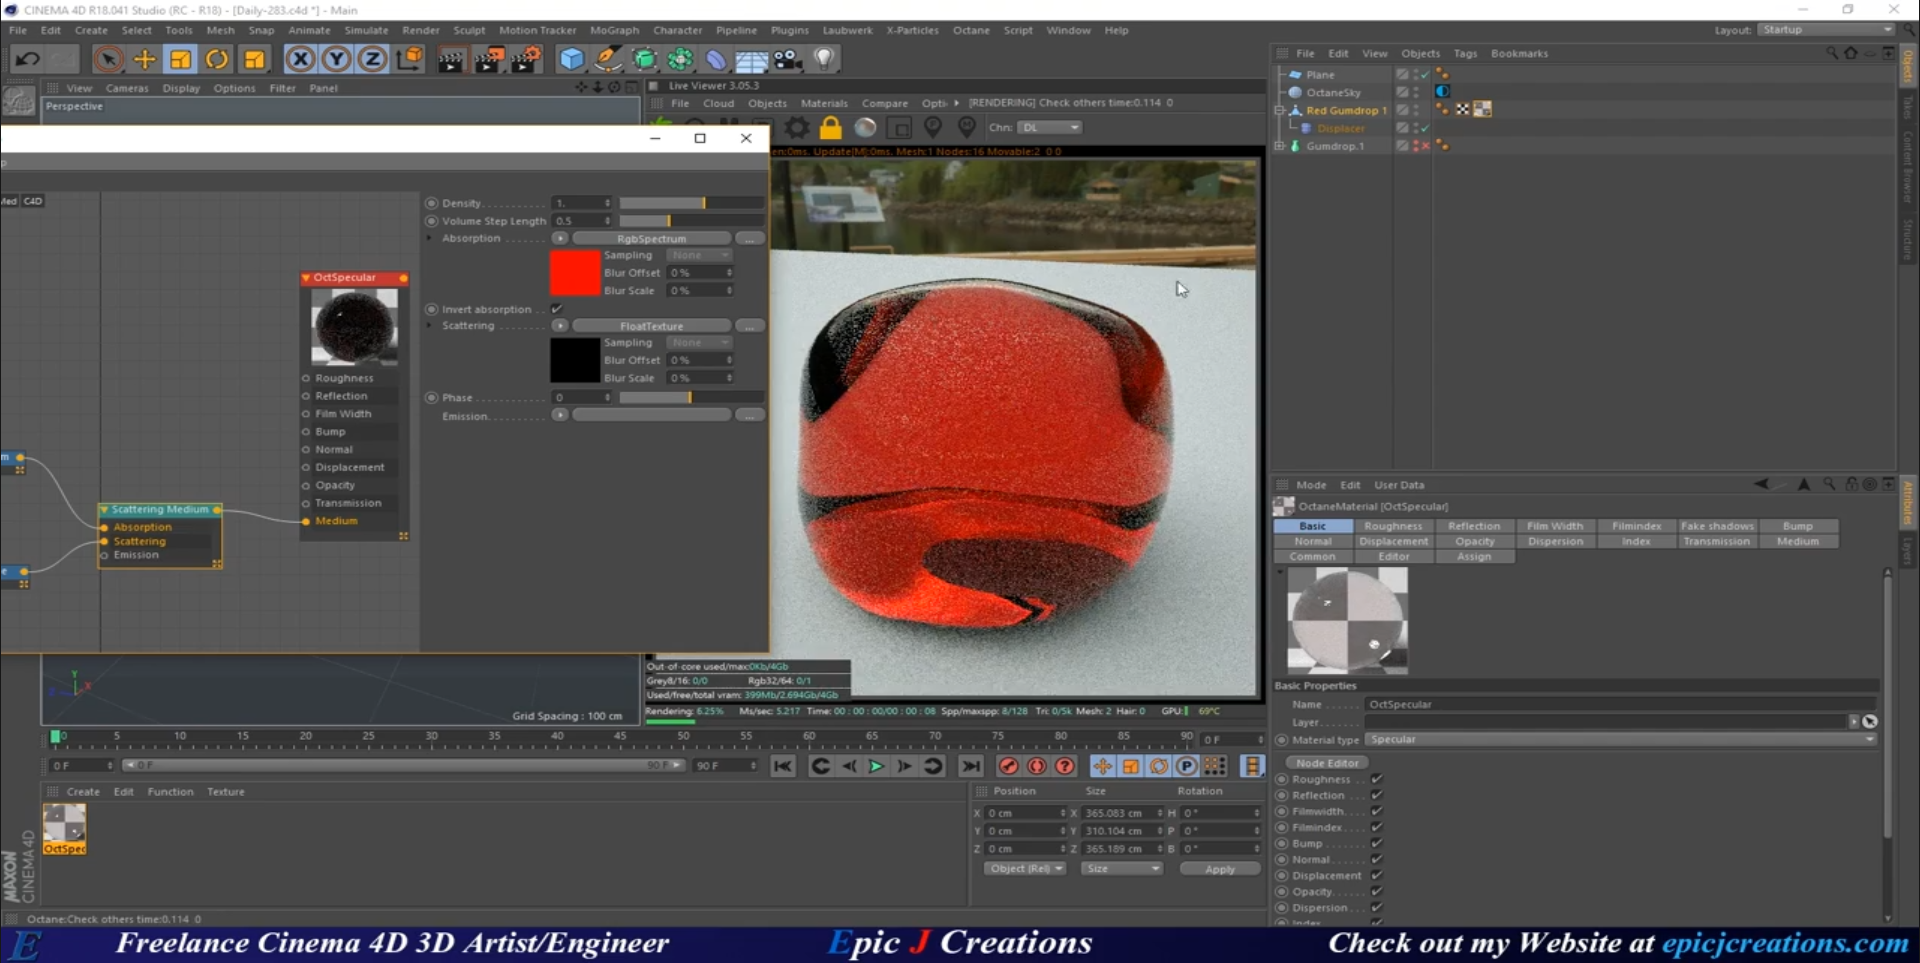Add a Cube primitive object
Viewport: 1920px width, 963px height.
(x=571, y=59)
